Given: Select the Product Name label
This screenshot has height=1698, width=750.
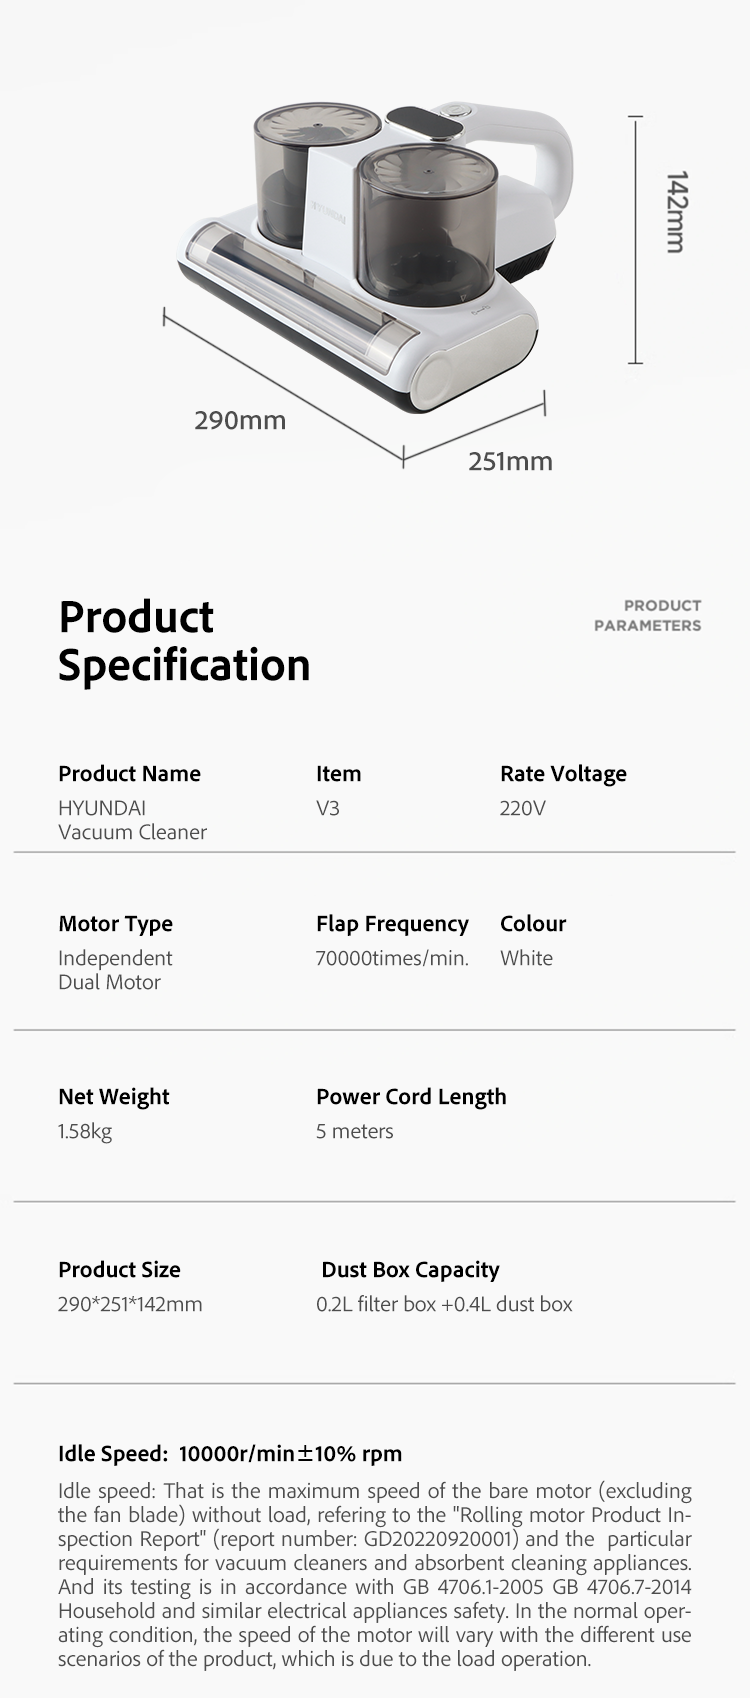Looking at the screenshot, I should 129,773.
